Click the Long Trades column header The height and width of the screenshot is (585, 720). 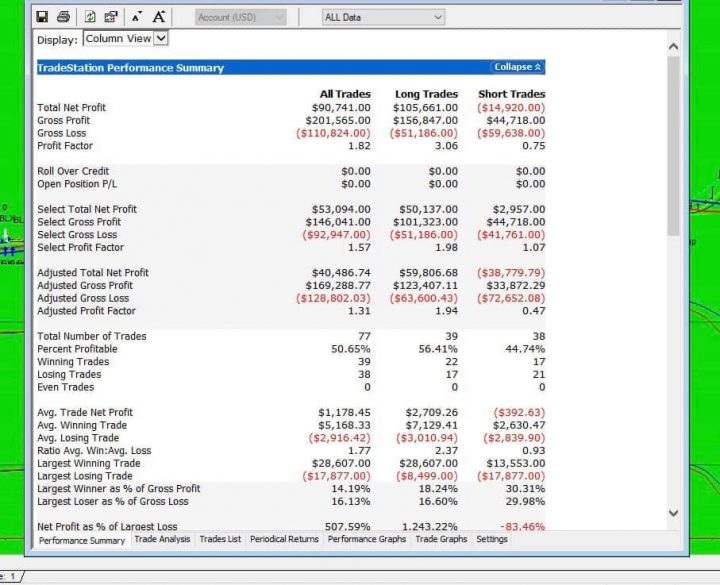tap(427, 94)
